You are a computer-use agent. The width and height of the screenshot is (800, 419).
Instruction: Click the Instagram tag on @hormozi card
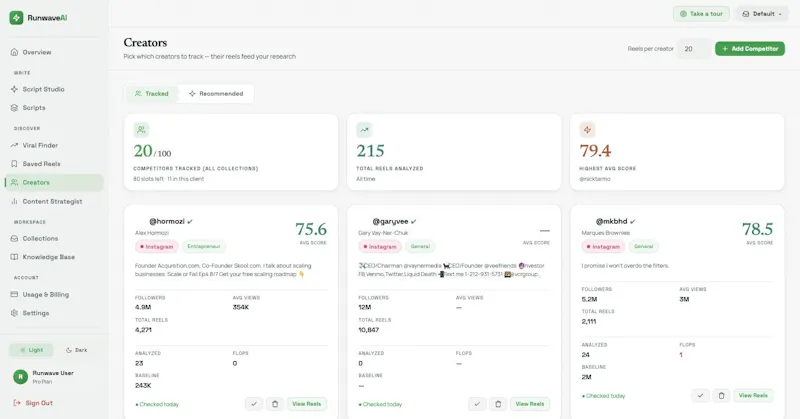coord(156,247)
